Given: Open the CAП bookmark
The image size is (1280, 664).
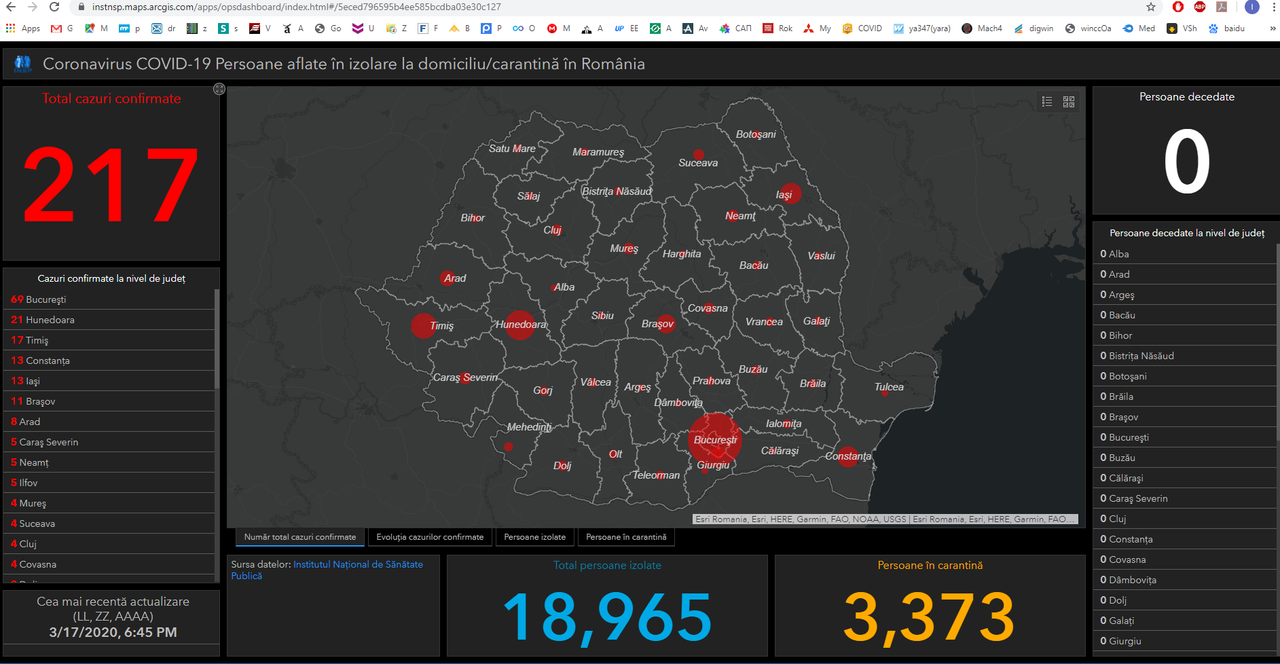Looking at the screenshot, I should (735, 29).
